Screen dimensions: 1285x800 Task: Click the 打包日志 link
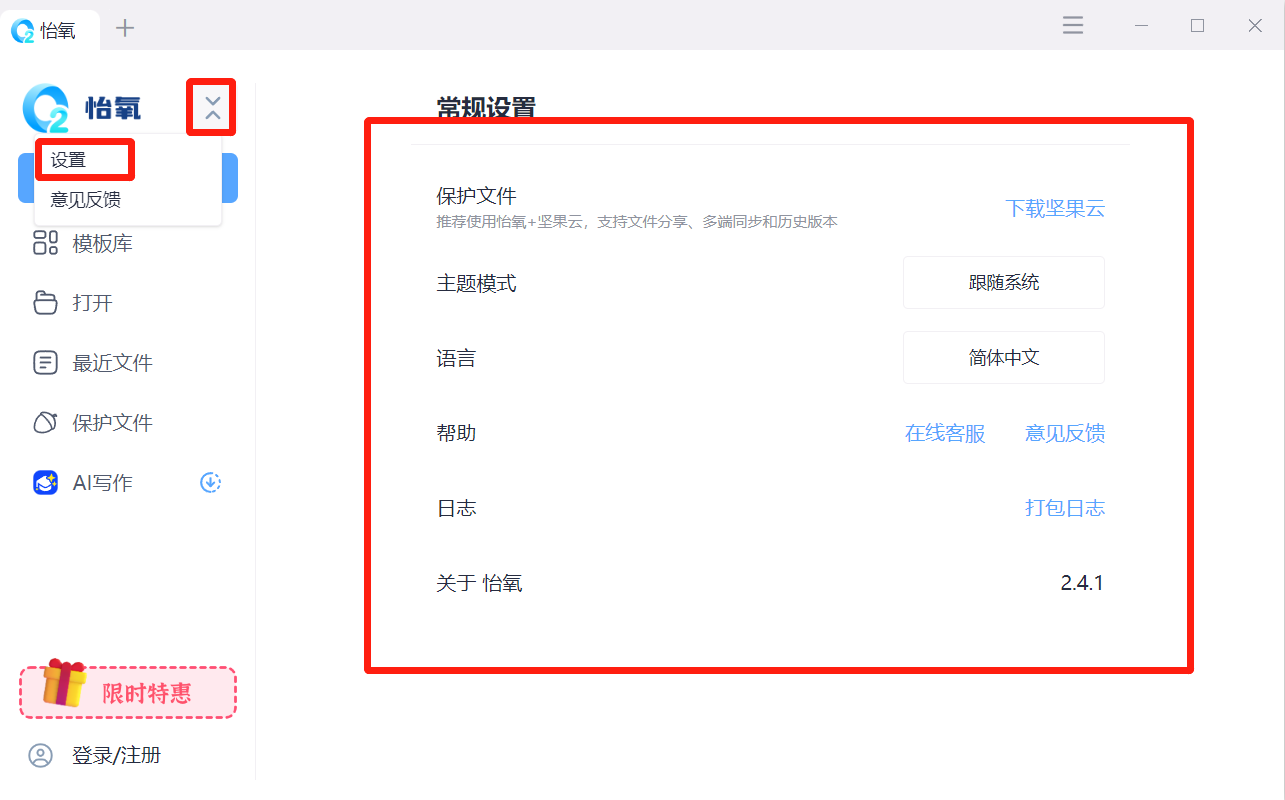click(x=1065, y=508)
